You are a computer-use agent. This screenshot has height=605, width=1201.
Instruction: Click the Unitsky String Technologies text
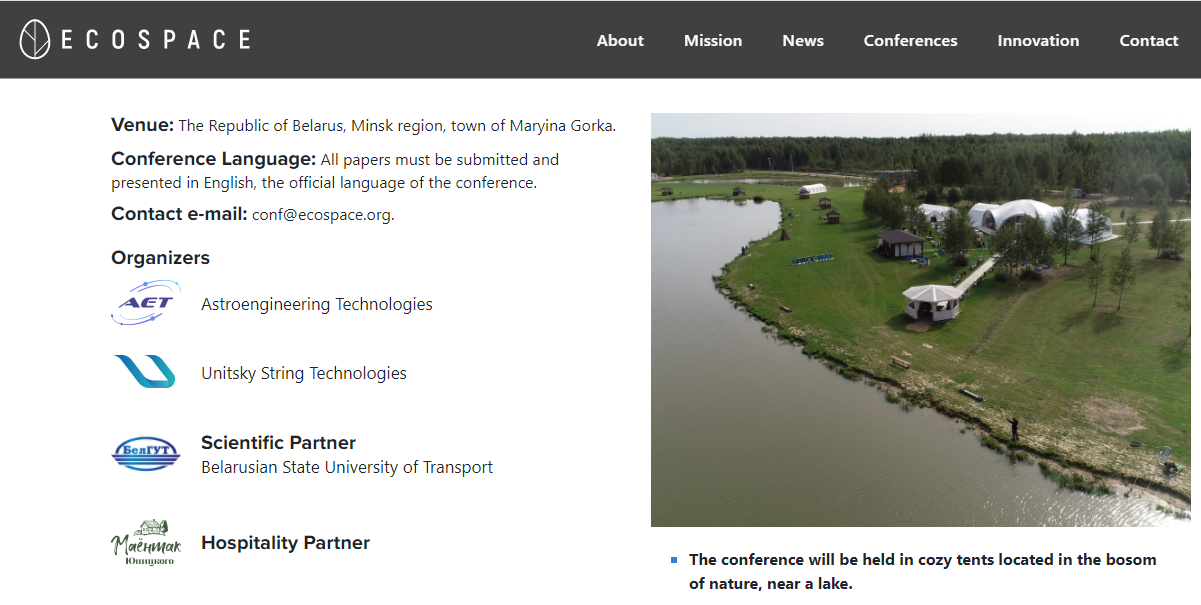(x=304, y=373)
